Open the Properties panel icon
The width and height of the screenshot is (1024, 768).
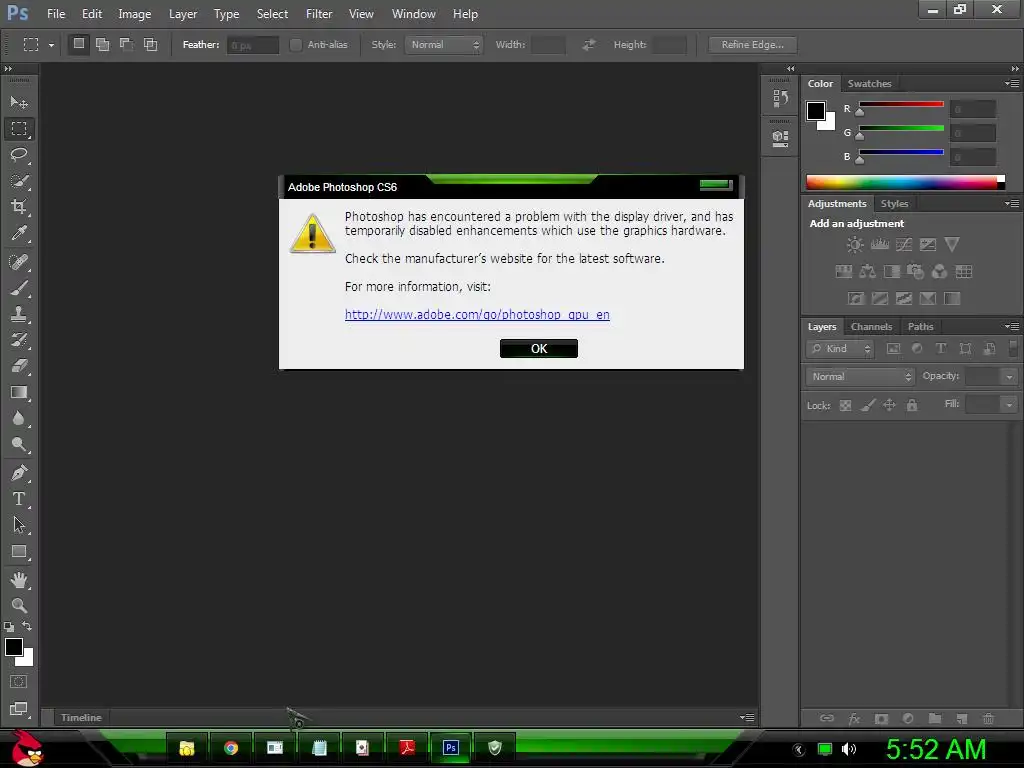(x=780, y=138)
